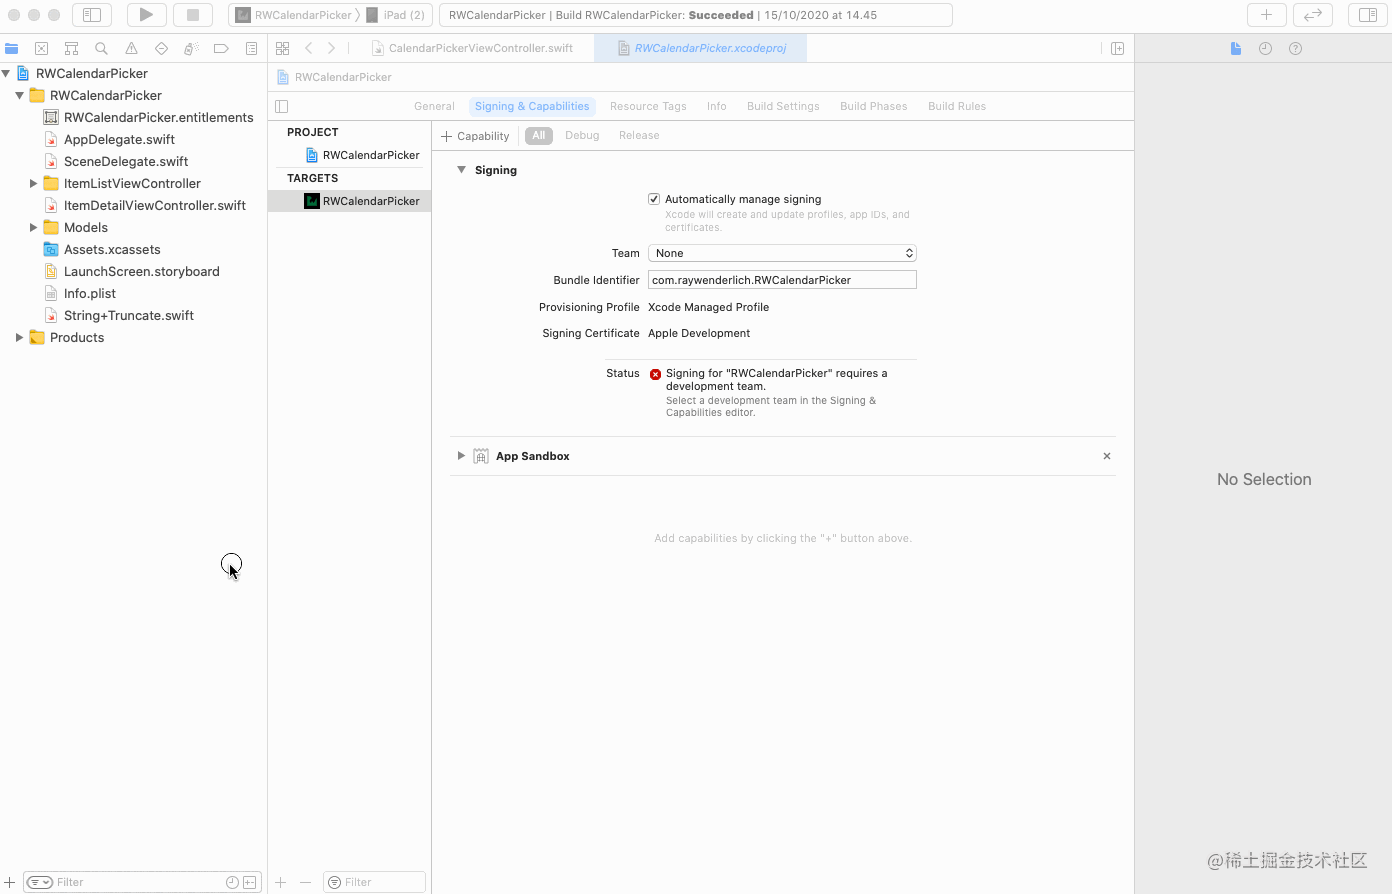
Task: Add an editor on the right
Action: [x=1118, y=48]
